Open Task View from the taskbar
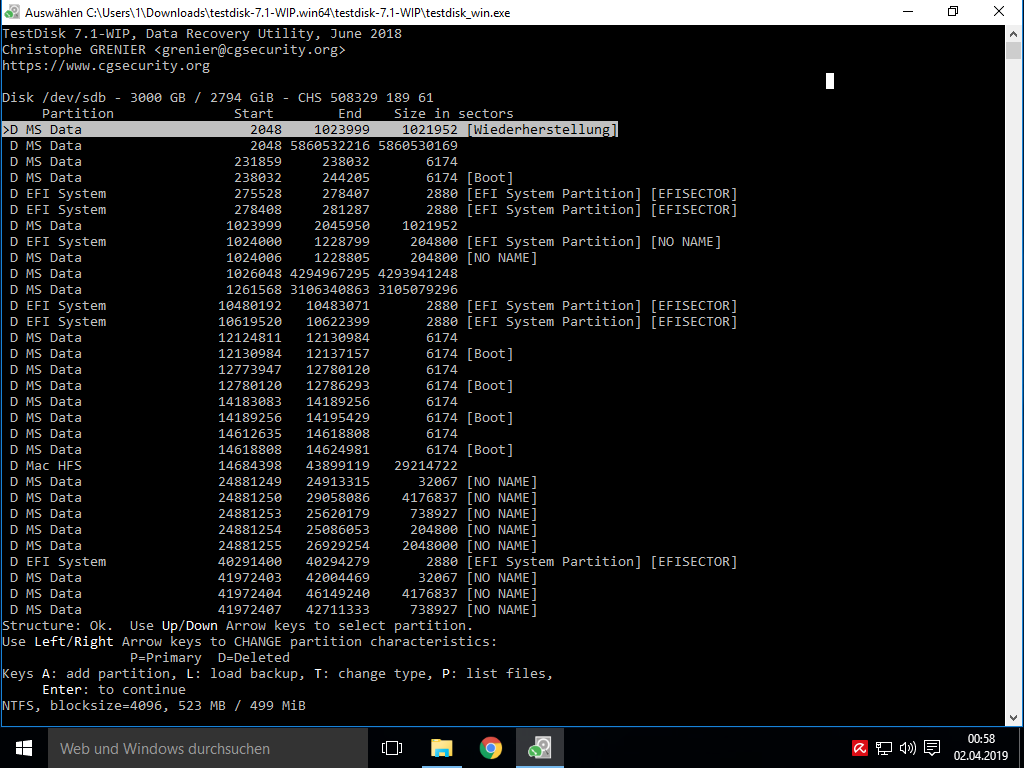Viewport: 1024px width, 768px height. coord(391,747)
